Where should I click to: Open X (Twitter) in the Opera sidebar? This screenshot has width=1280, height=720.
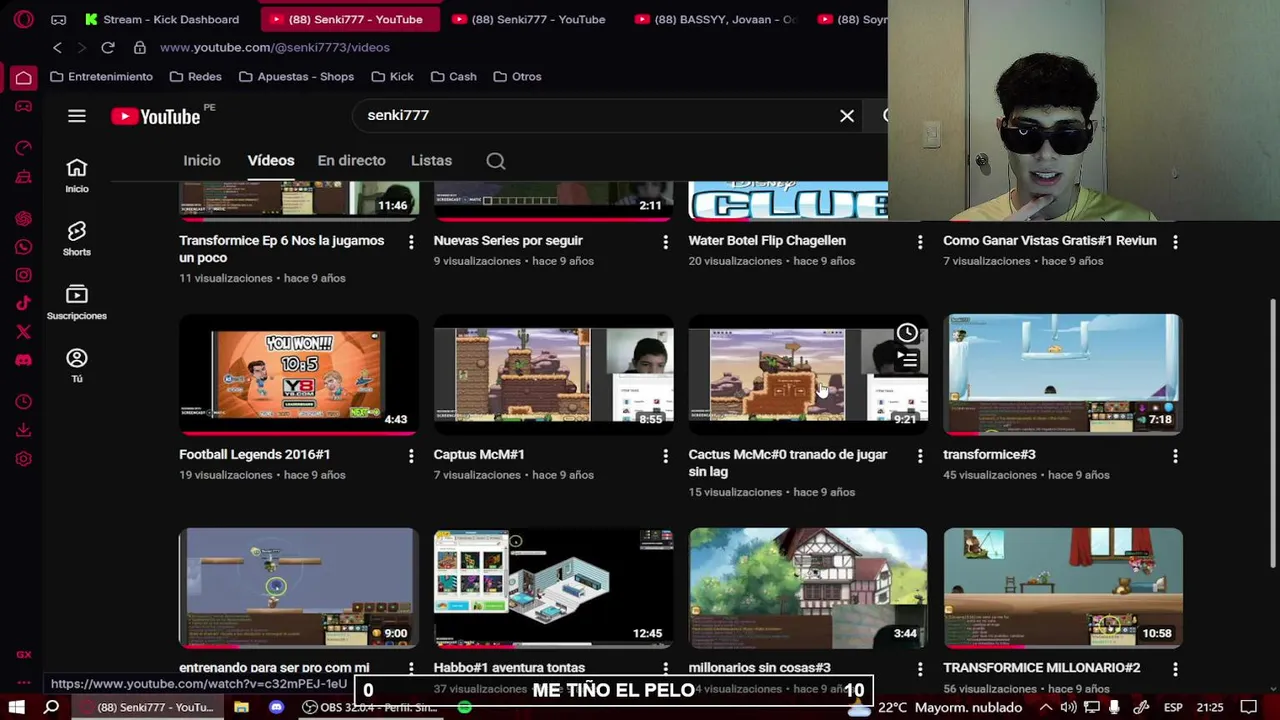23,332
